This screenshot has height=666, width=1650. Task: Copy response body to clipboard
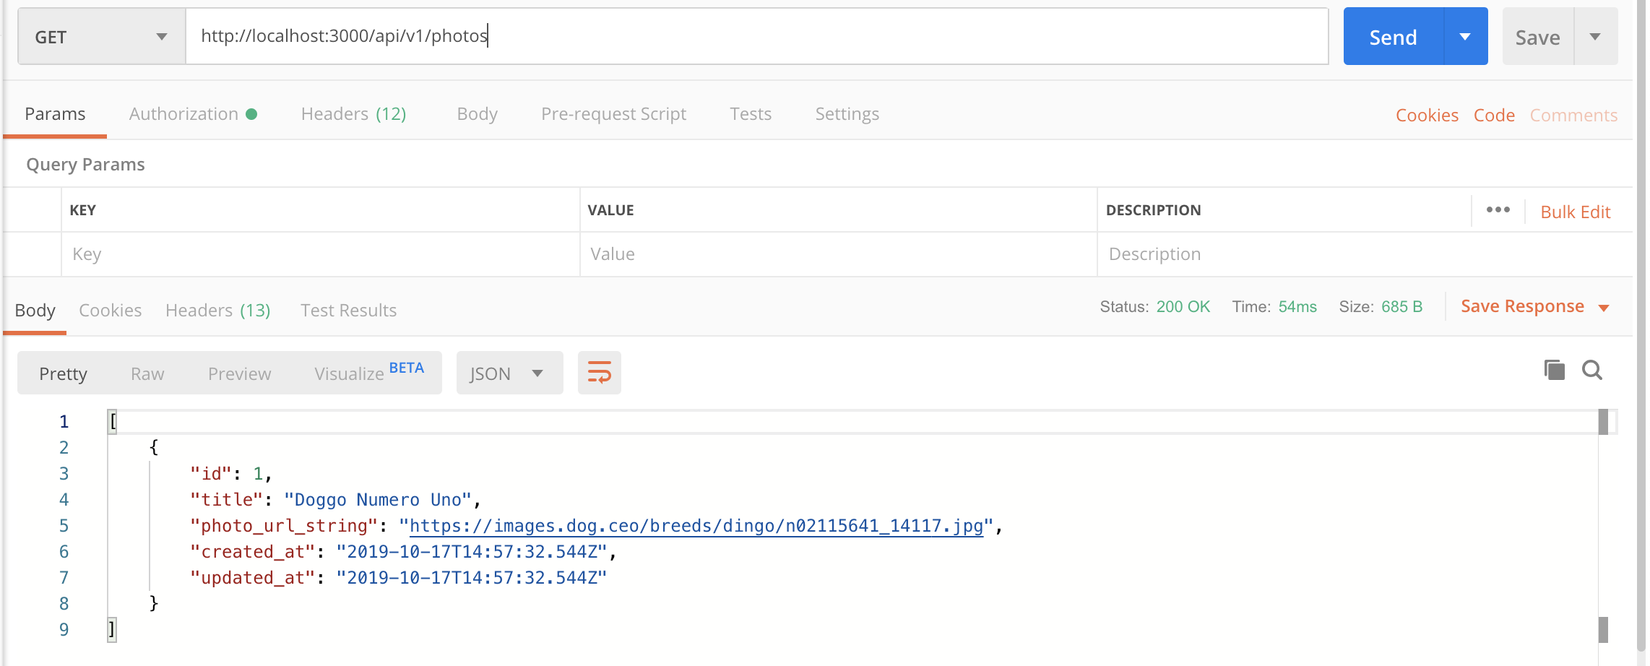coord(1554,370)
